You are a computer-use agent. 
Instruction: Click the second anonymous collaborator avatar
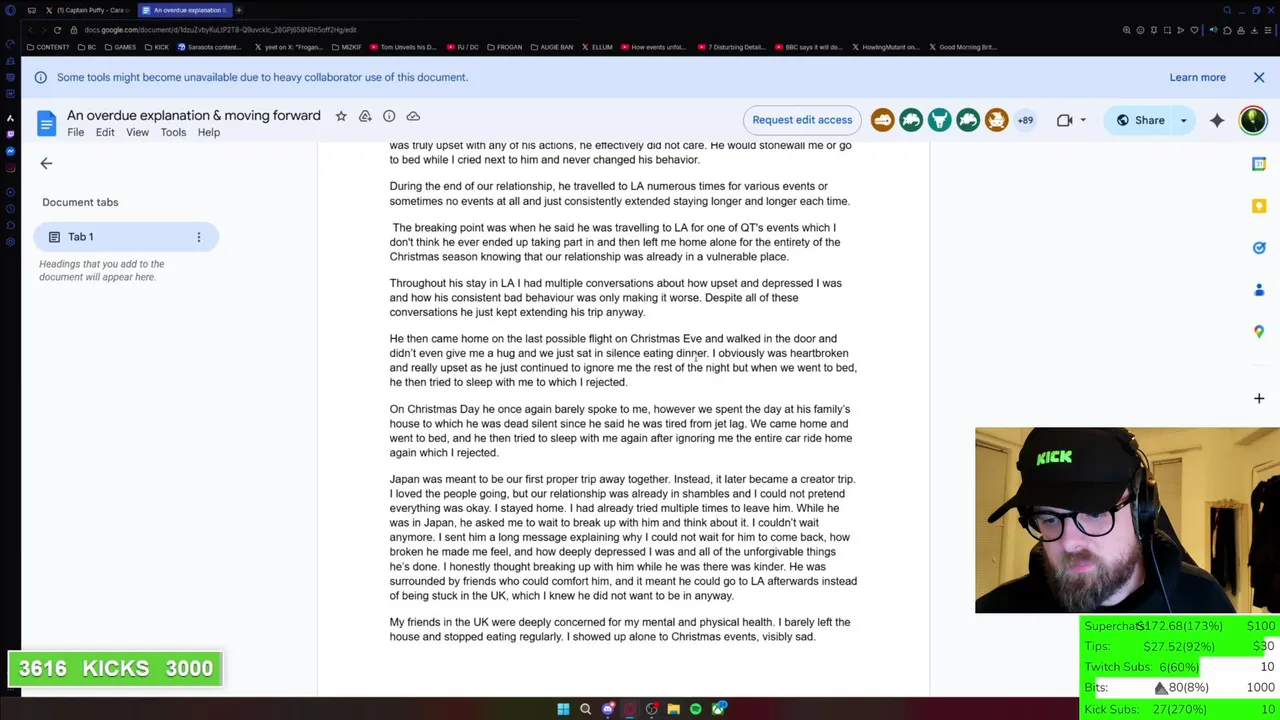pyautogui.click(x=911, y=120)
